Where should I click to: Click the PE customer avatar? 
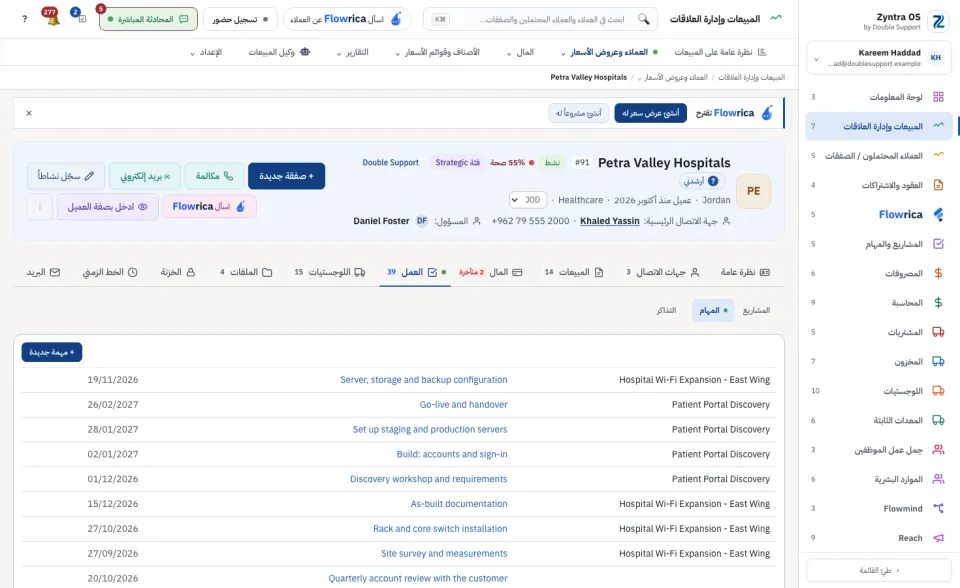753,191
